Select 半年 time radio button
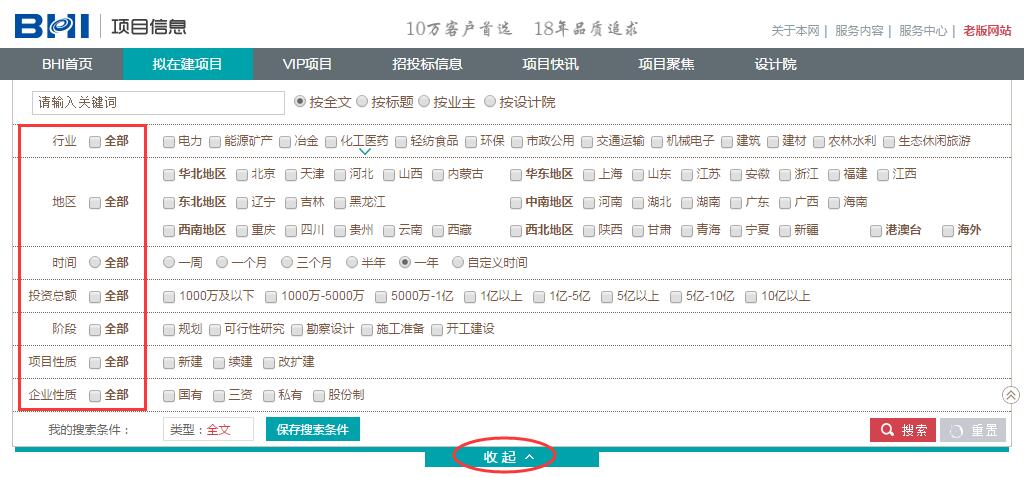Viewport: 1024px width, 477px height. coord(353,263)
